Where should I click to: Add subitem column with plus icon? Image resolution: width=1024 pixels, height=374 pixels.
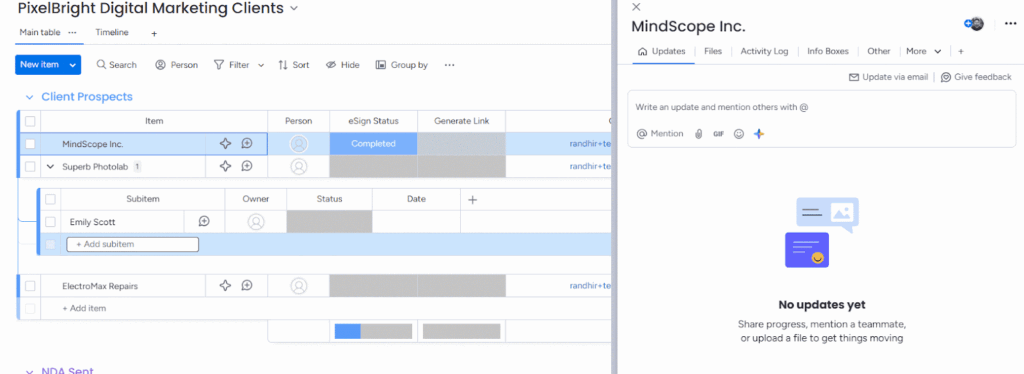click(x=473, y=200)
